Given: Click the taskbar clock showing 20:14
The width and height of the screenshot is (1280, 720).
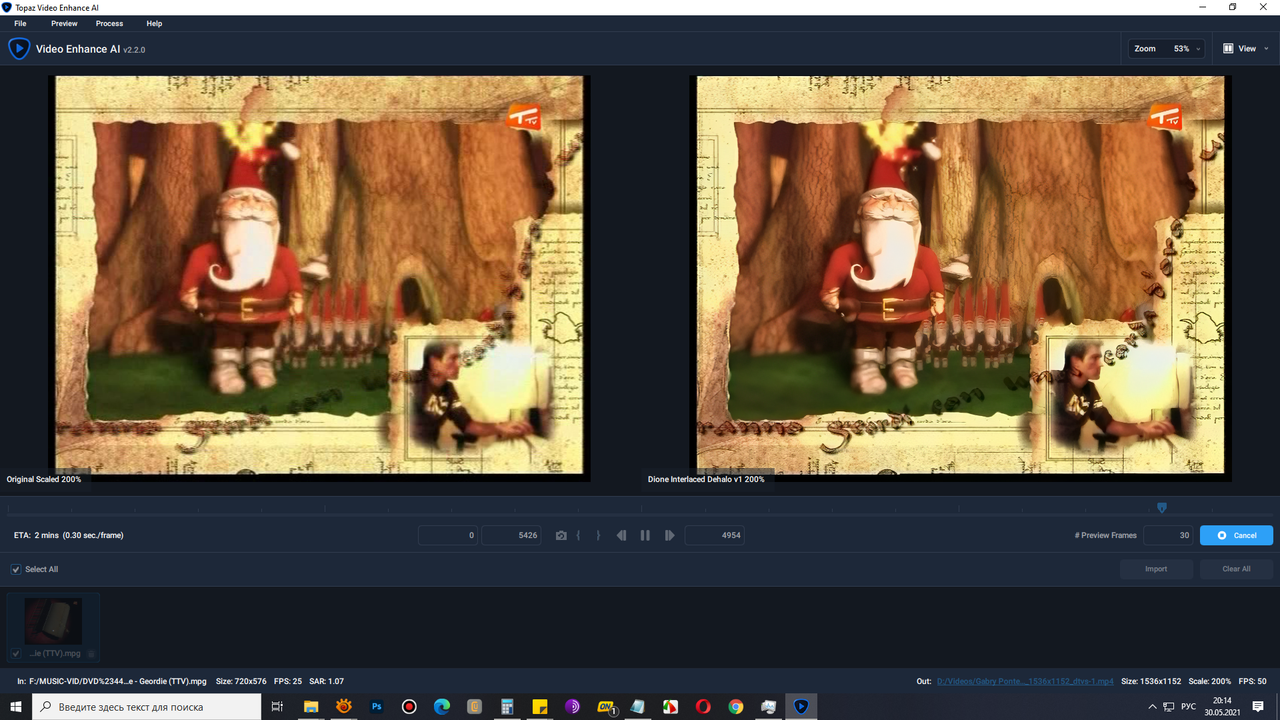Looking at the screenshot, I should coord(1222,706).
